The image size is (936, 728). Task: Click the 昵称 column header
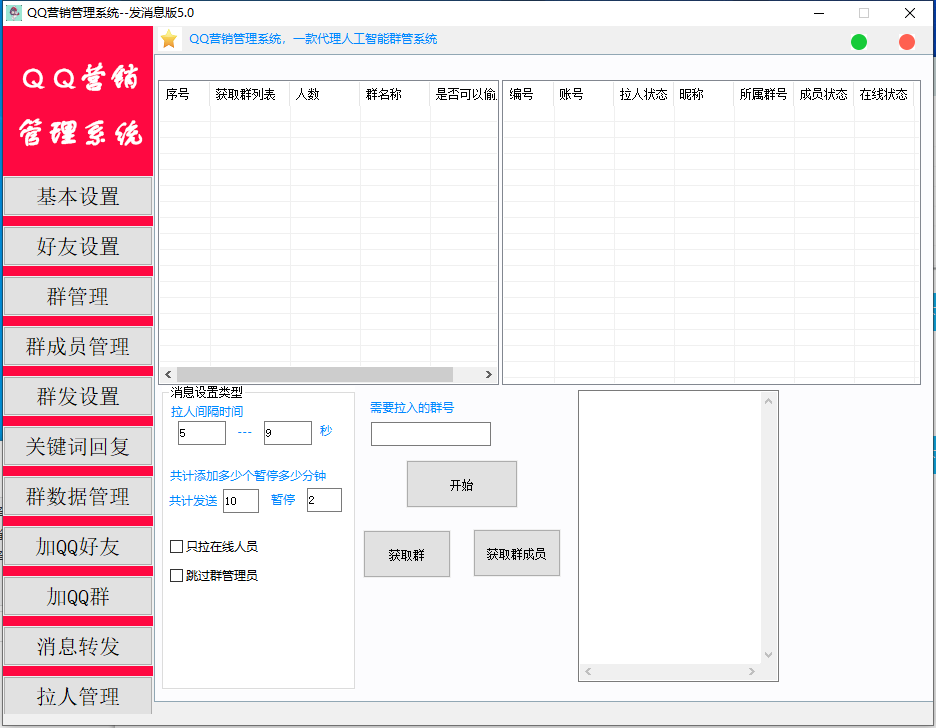coord(704,94)
